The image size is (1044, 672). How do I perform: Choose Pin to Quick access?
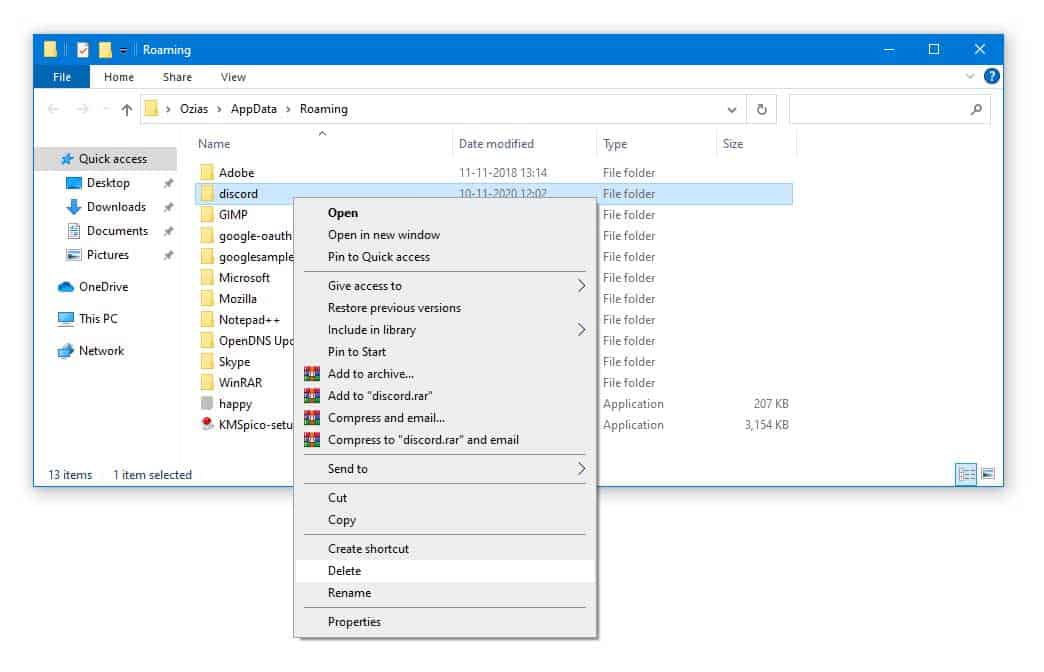[x=445, y=257]
